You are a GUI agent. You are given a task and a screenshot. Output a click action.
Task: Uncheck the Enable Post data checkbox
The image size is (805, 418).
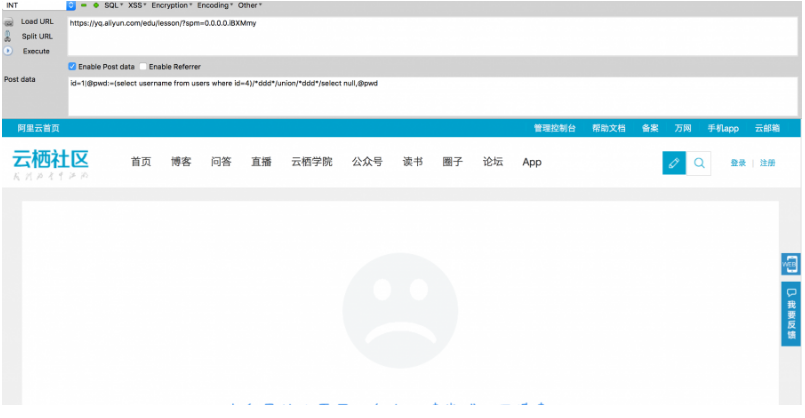pyautogui.click(x=72, y=66)
